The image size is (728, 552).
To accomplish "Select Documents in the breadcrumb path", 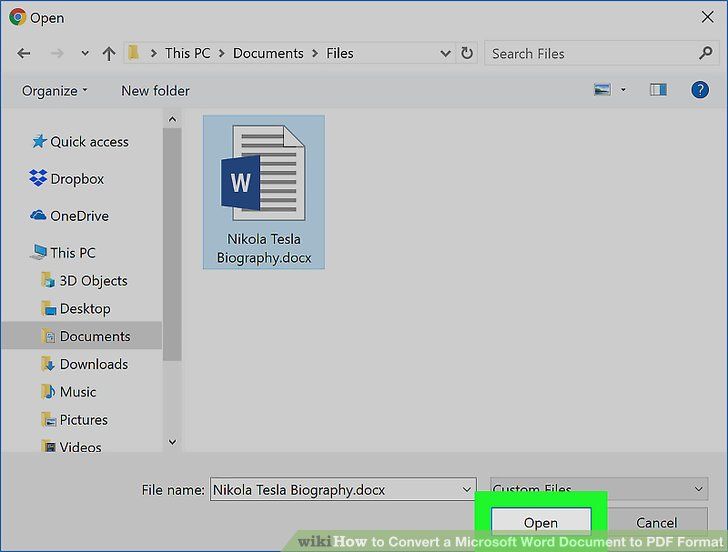I will click(x=268, y=53).
